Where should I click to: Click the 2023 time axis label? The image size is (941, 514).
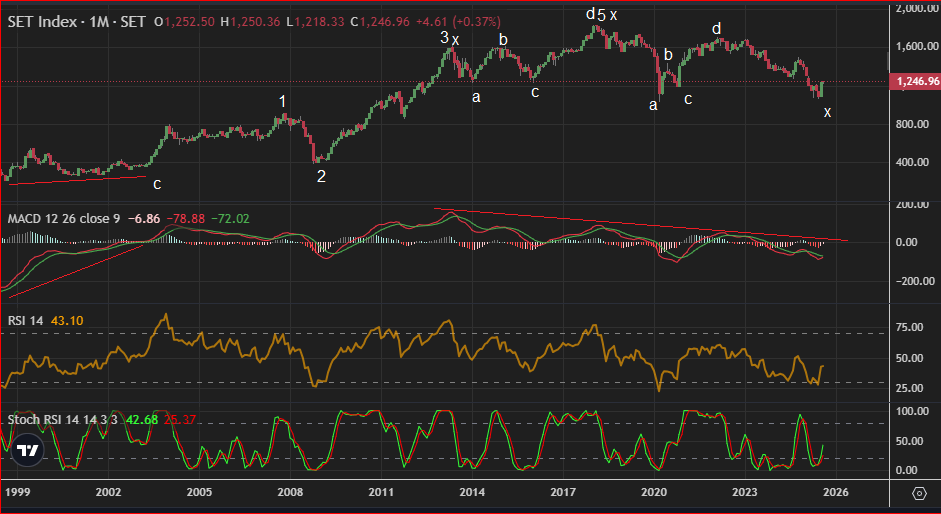[745, 492]
